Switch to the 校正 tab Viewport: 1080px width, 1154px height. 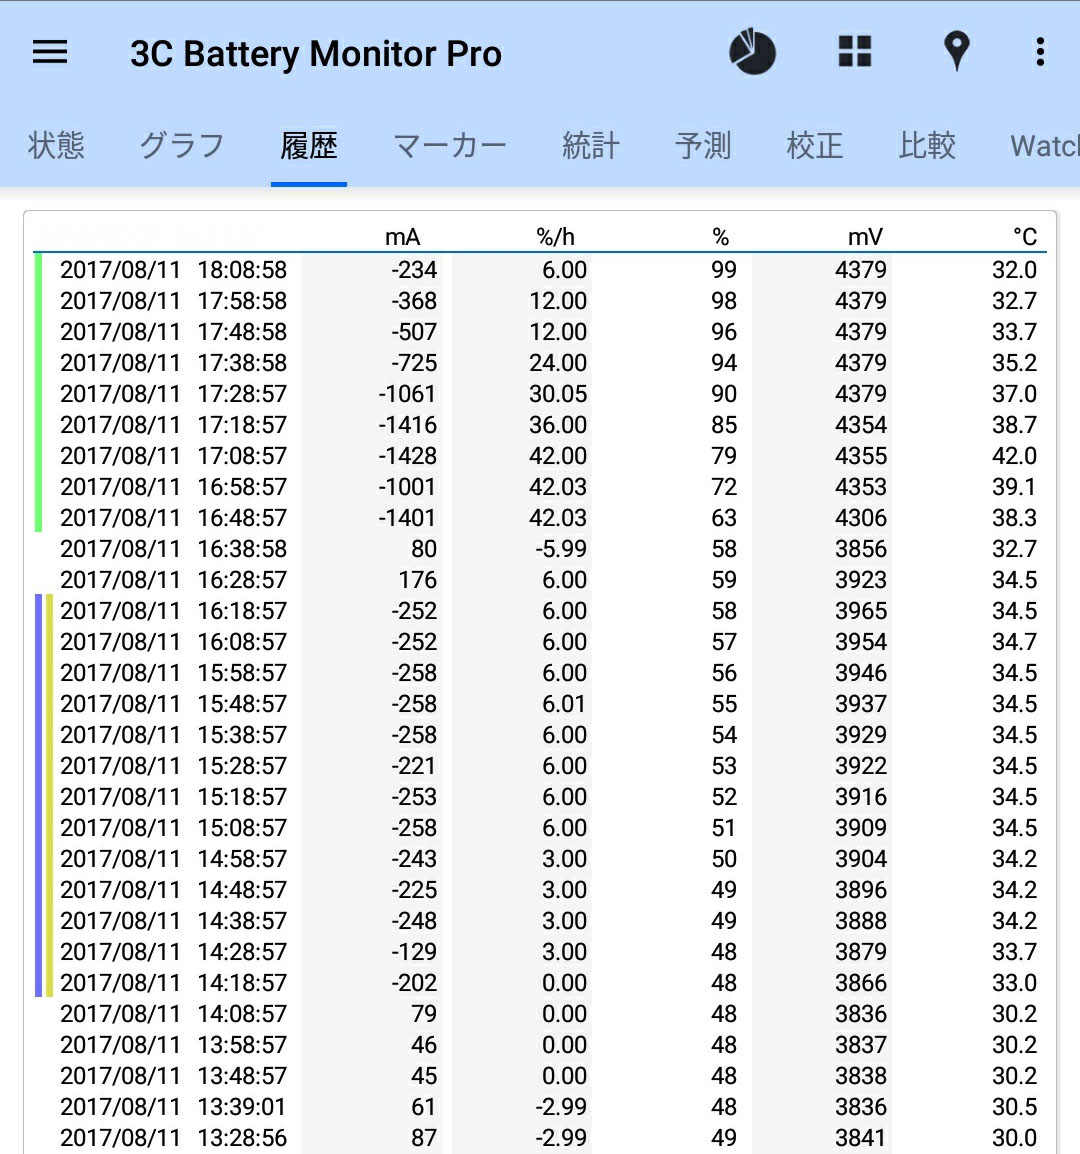click(x=814, y=145)
